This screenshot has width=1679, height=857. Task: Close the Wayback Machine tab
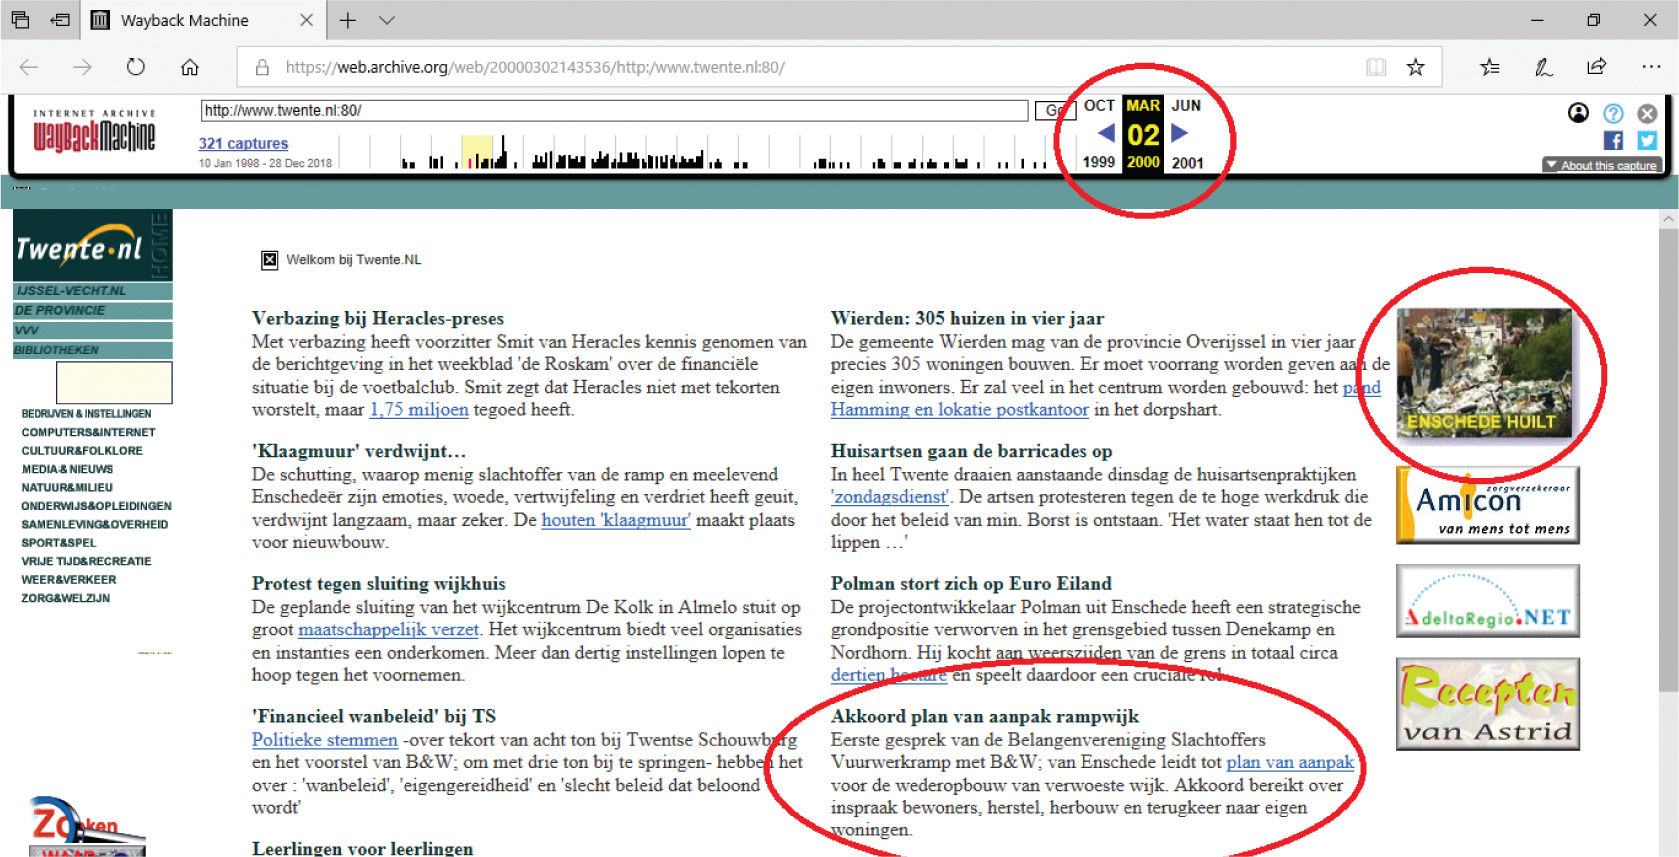pyautogui.click(x=306, y=20)
